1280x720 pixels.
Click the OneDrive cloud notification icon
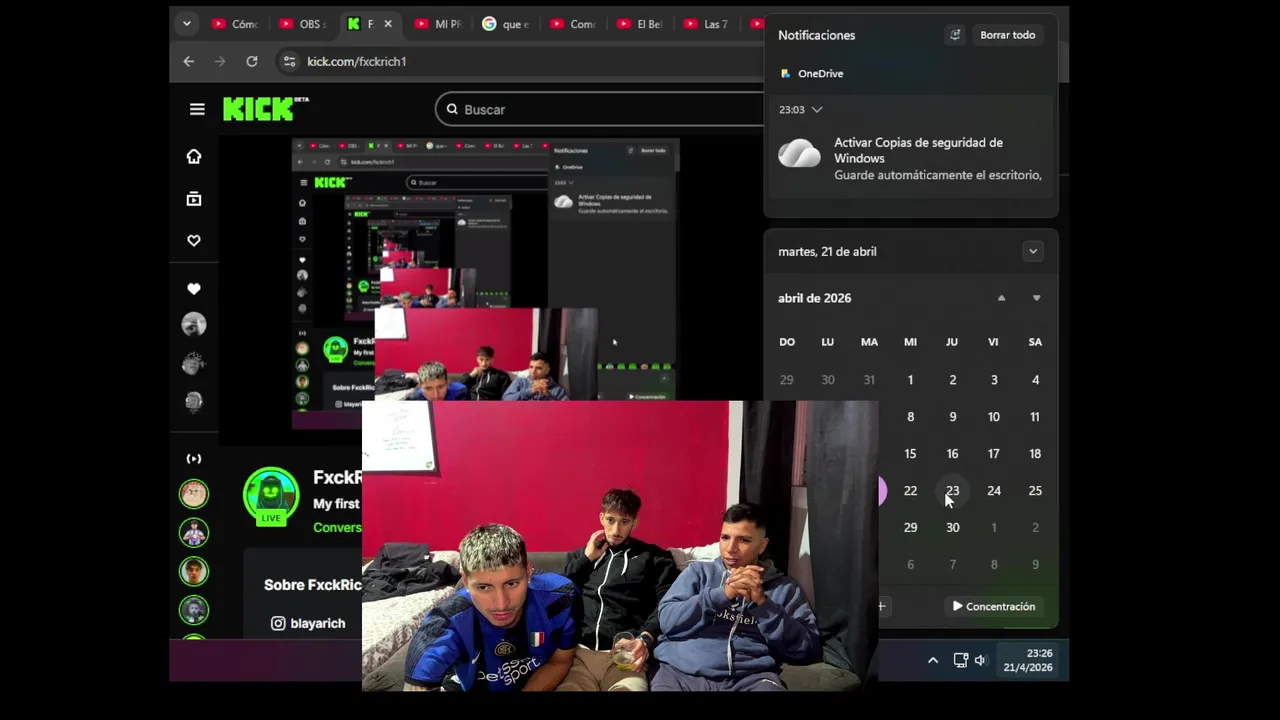point(800,154)
